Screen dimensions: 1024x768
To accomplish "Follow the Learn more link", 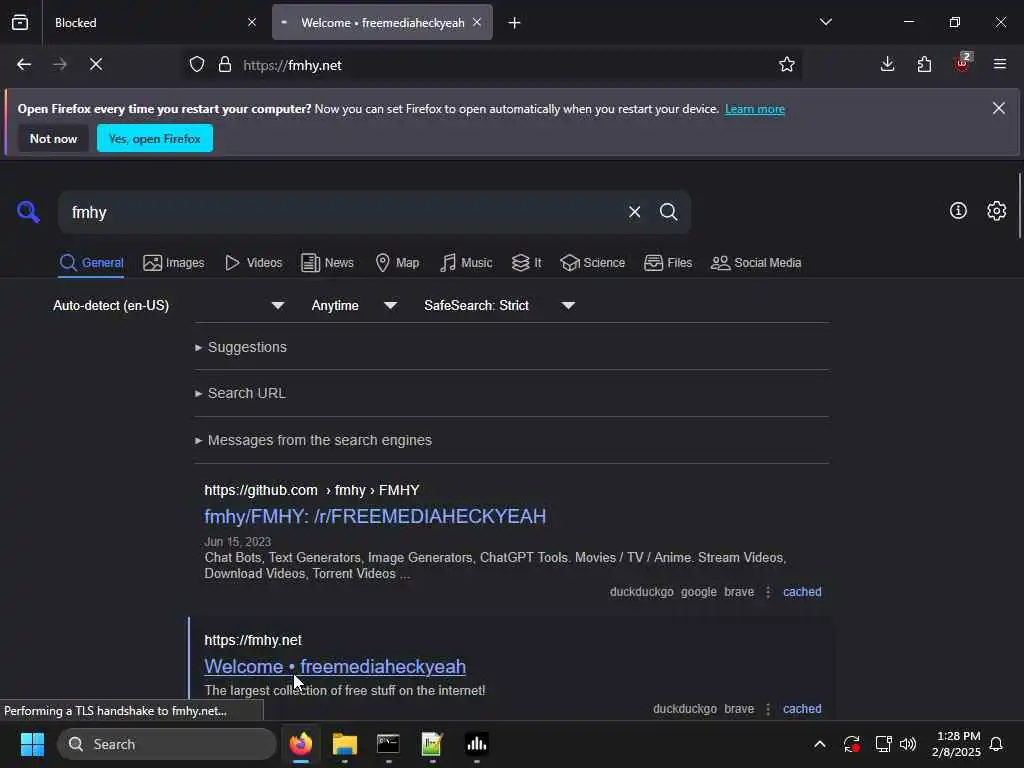I will point(754,109).
